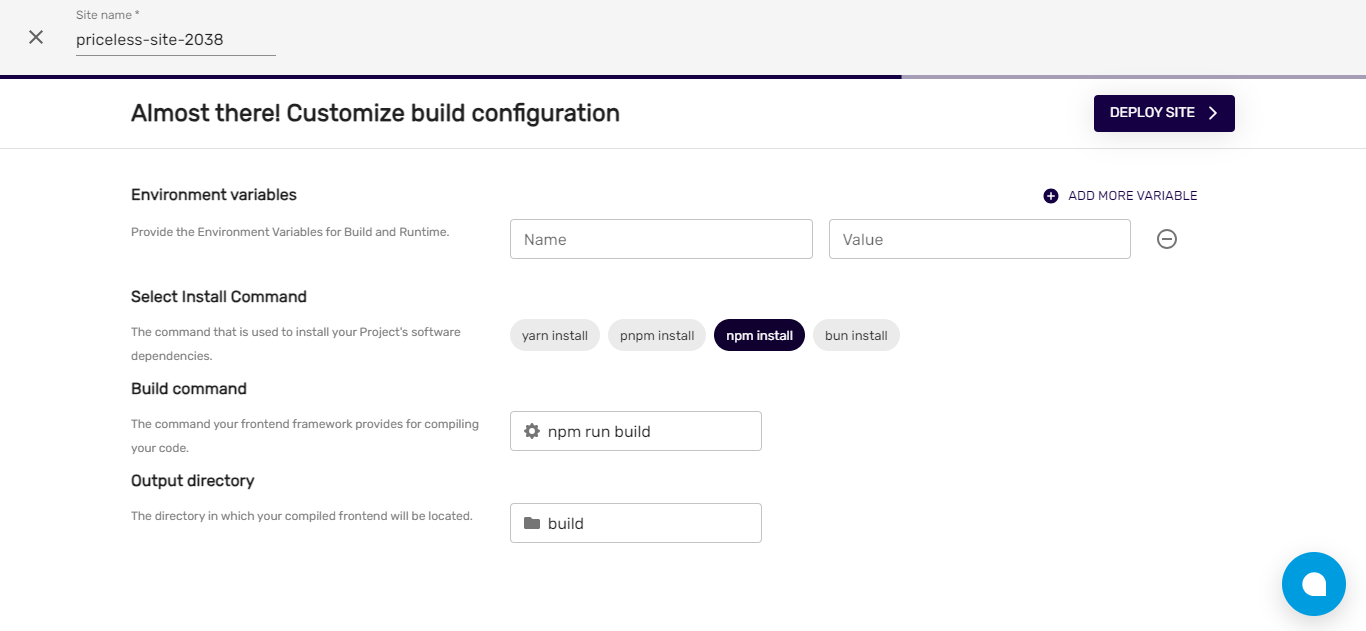The width and height of the screenshot is (1366, 631).
Task: Edit the build output directory text
Action: 648,524
